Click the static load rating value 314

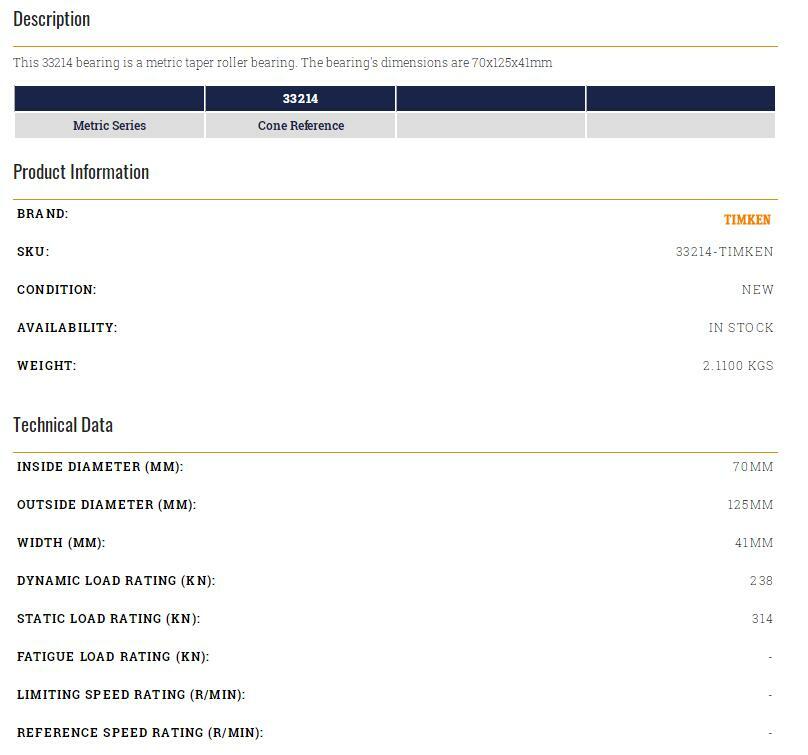762,619
